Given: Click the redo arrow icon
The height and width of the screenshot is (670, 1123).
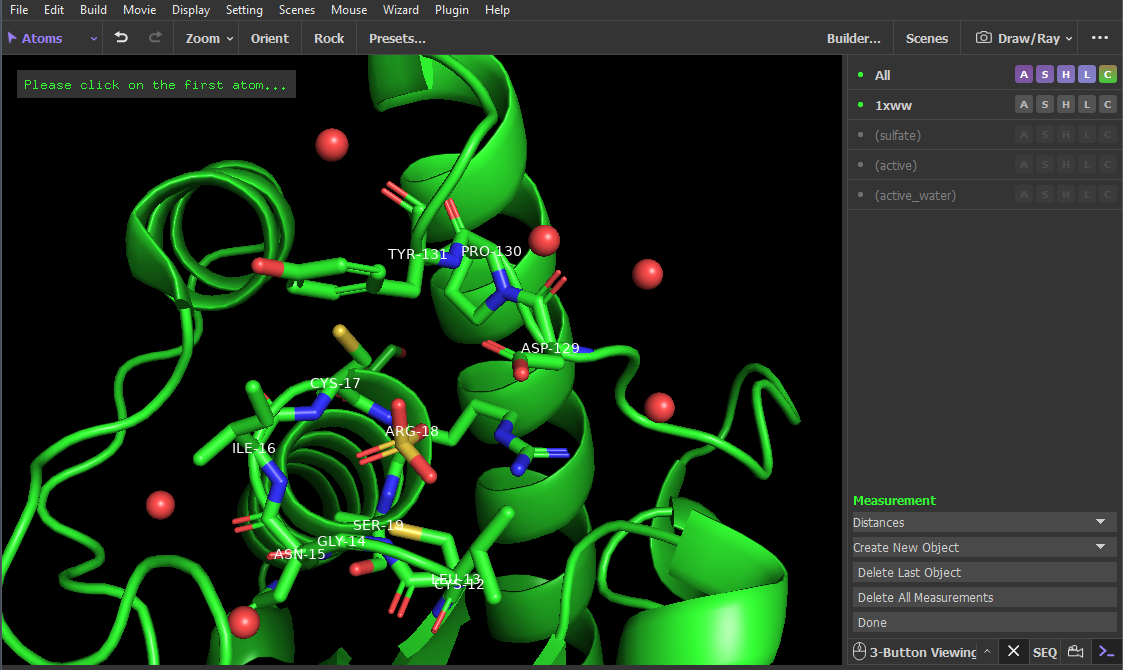Looking at the screenshot, I should tap(155, 38).
